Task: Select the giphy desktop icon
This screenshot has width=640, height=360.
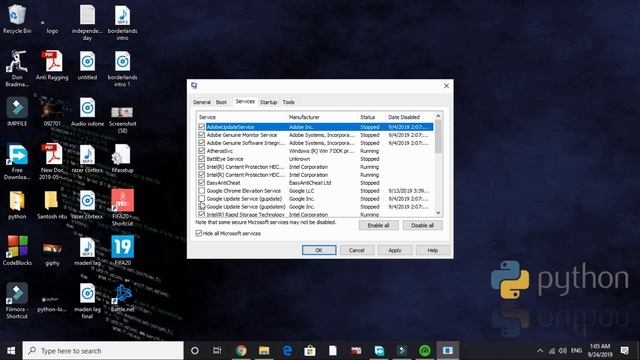Action: point(52,253)
